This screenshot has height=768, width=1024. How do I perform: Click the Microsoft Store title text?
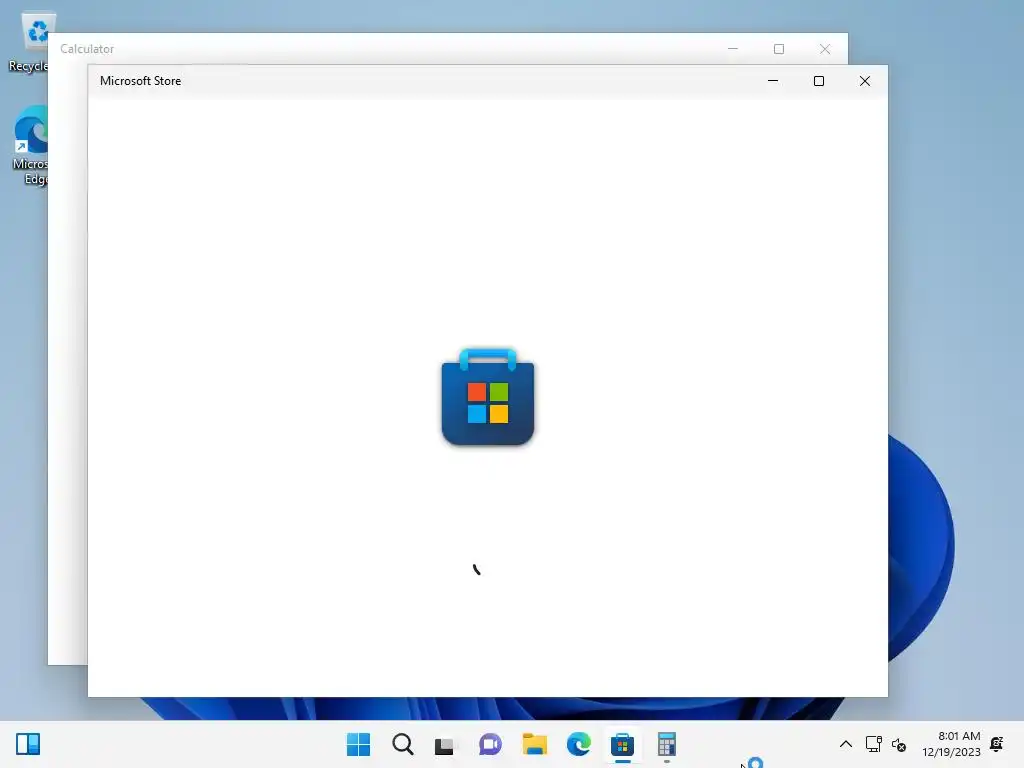tap(140, 81)
